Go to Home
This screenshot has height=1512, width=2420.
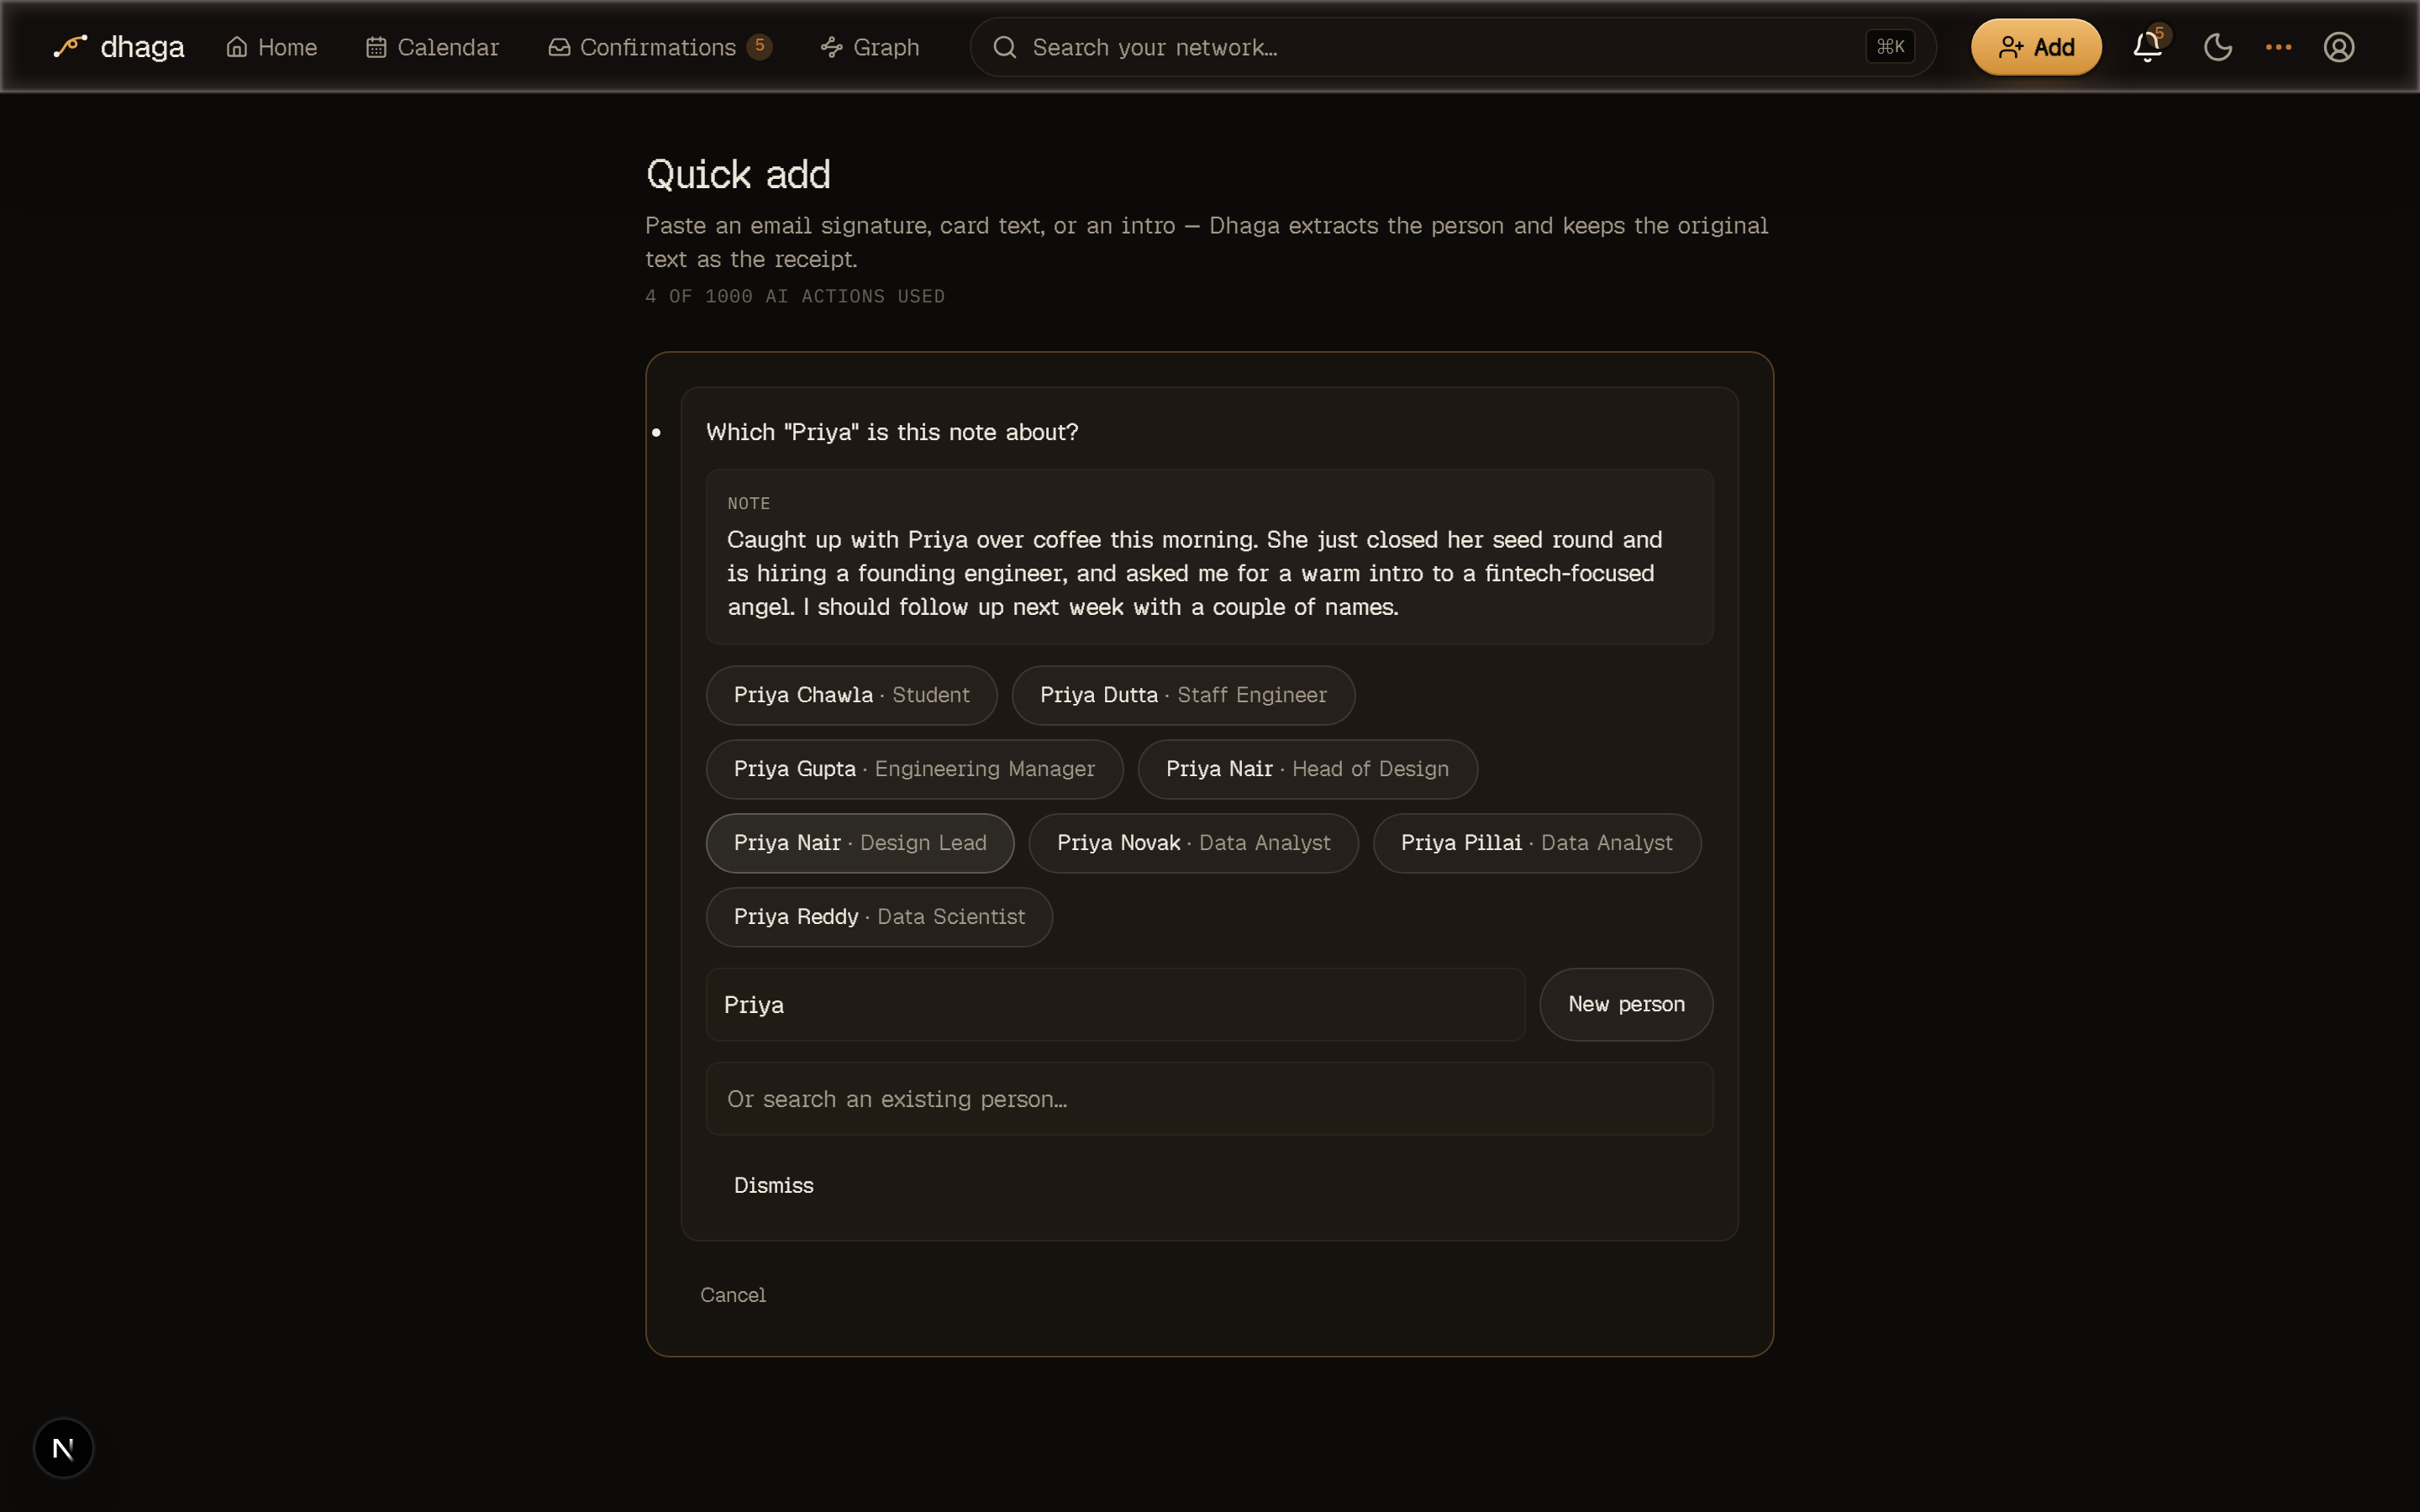coord(271,47)
